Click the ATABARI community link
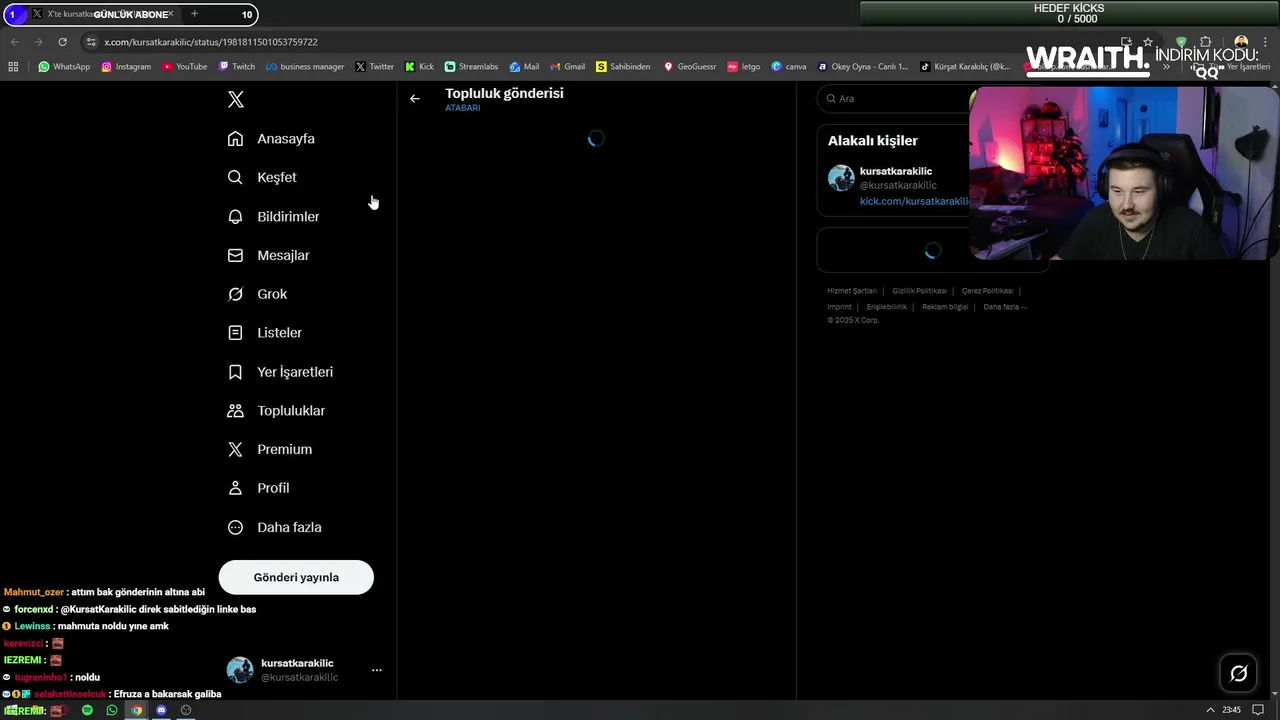Viewport: 1280px width, 720px height. point(462,108)
